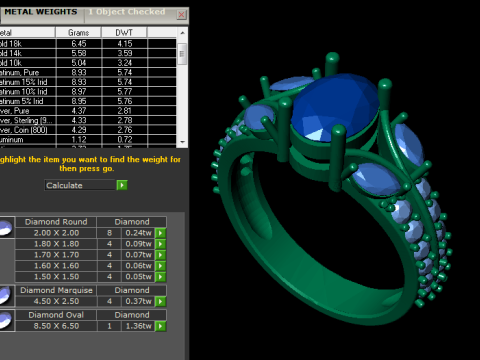Click the 4.50 X 2.50 size cell
480x360 pixels.
click(56, 301)
